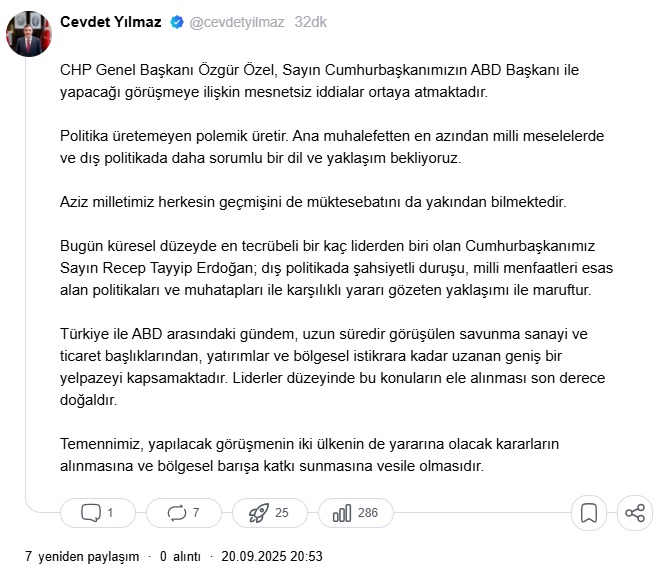Viewport: 665px width, 575px height.
Task: Click the blue verified badge
Action: pyautogui.click(x=177, y=21)
